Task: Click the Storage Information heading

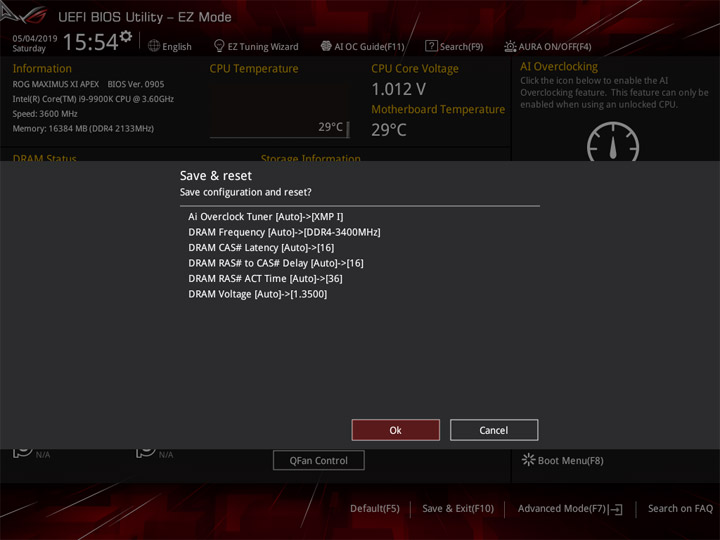Action: click(x=310, y=158)
